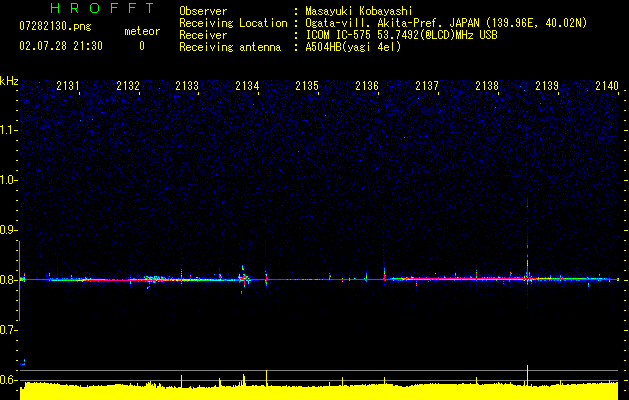Click the observer name Masayuki Kobayashi
The width and height of the screenshot is (629, 400).
[359, 11]
